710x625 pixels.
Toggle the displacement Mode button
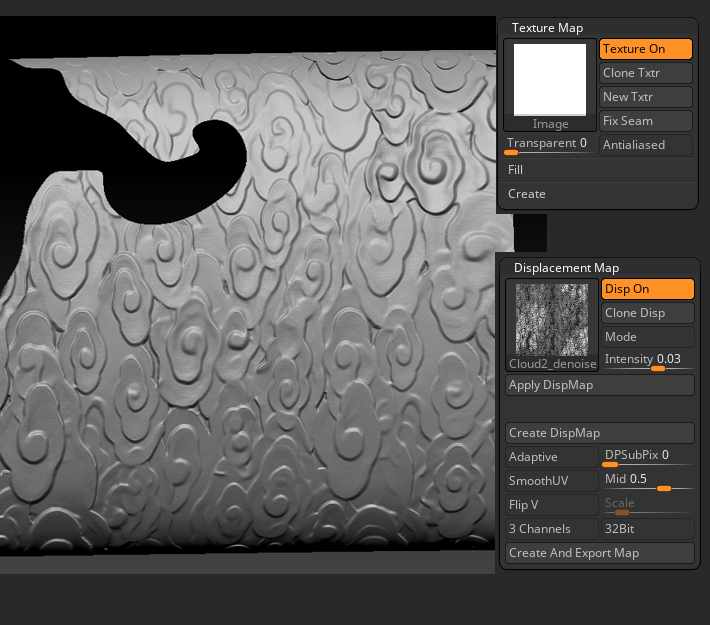[647, 337]
